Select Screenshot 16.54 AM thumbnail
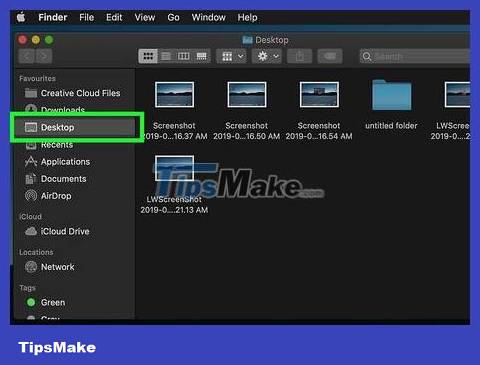The height and width of the screenshot is (365, 480). (319, 95)
